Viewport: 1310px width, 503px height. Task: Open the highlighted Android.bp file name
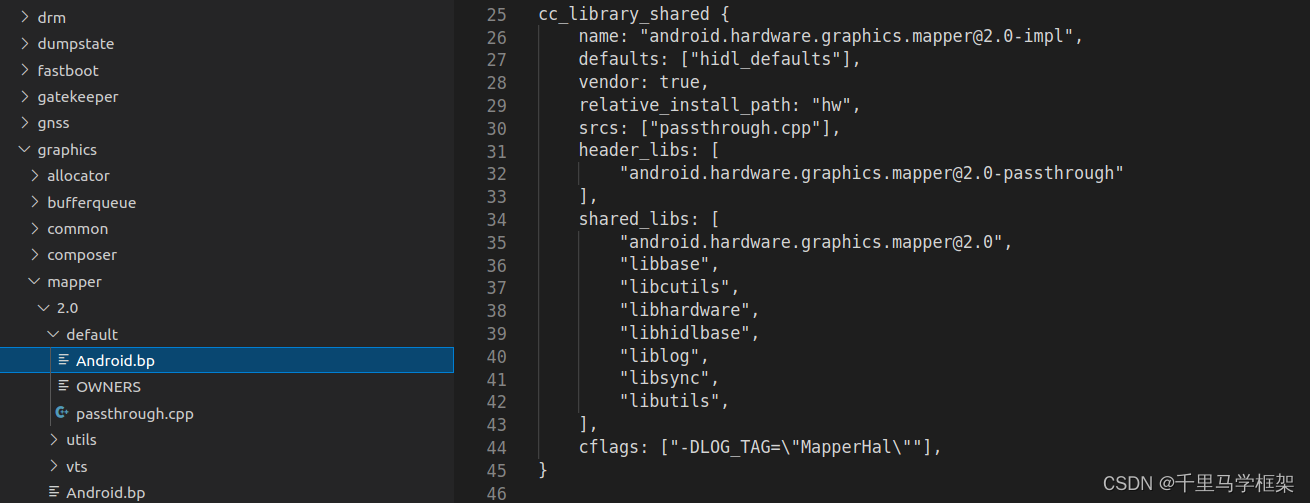[x=115, y=360]
